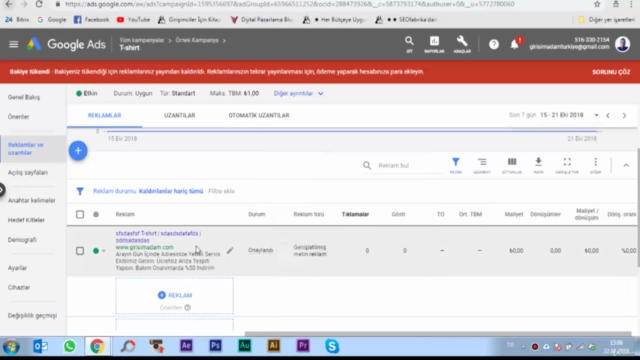The width and height of the screenshot is (640, 360).
Task: Go to next date range
Action: (x=624, y=116)
